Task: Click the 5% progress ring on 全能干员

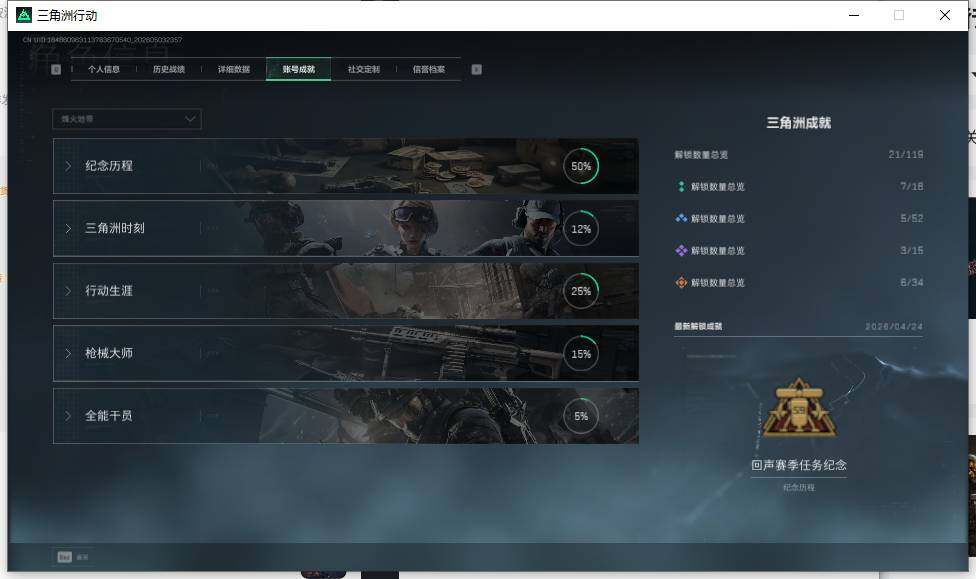Action: [x=581, y=416]
